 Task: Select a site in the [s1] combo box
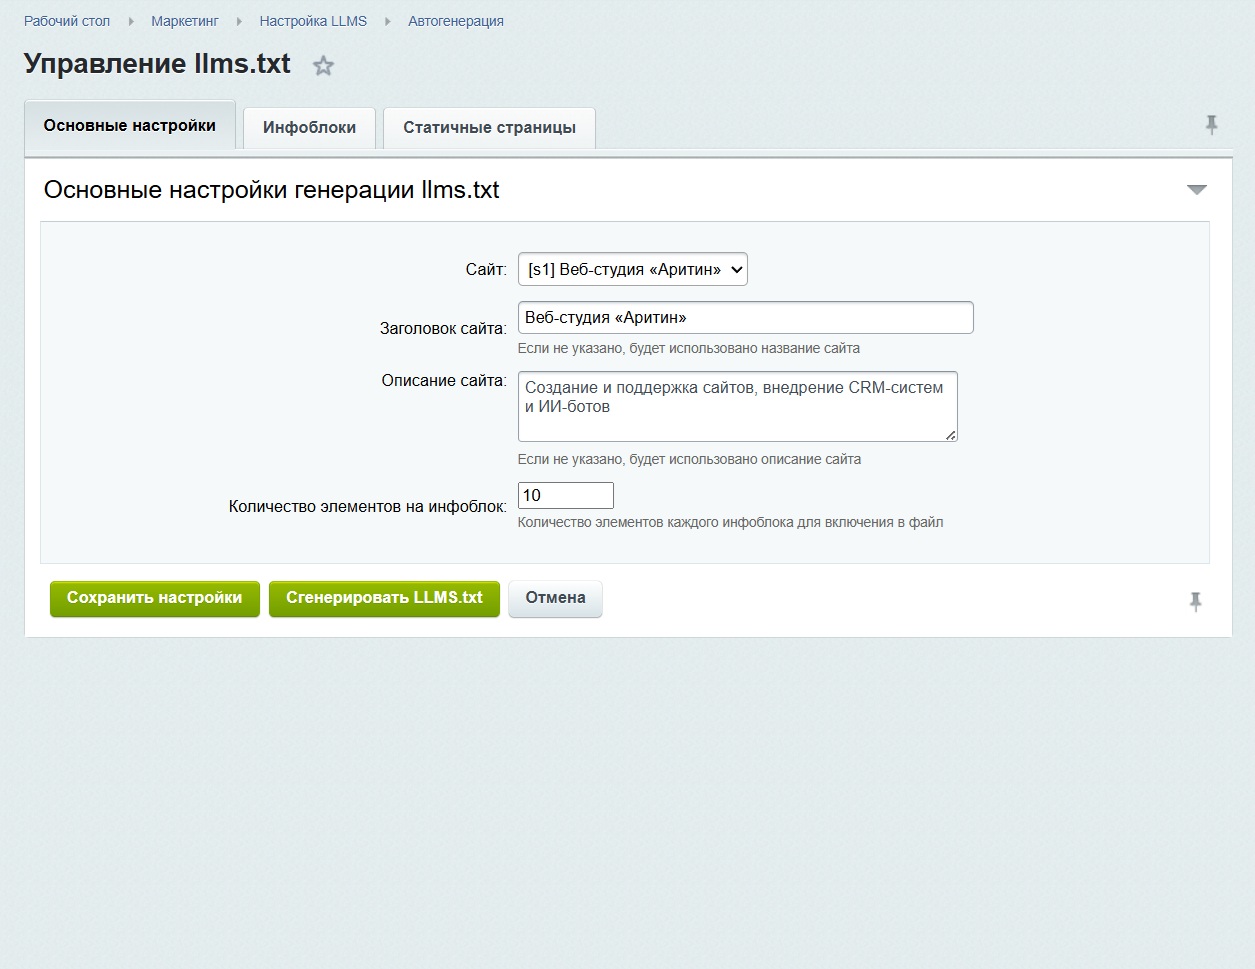pyautogui.click(x=632, y=268)
